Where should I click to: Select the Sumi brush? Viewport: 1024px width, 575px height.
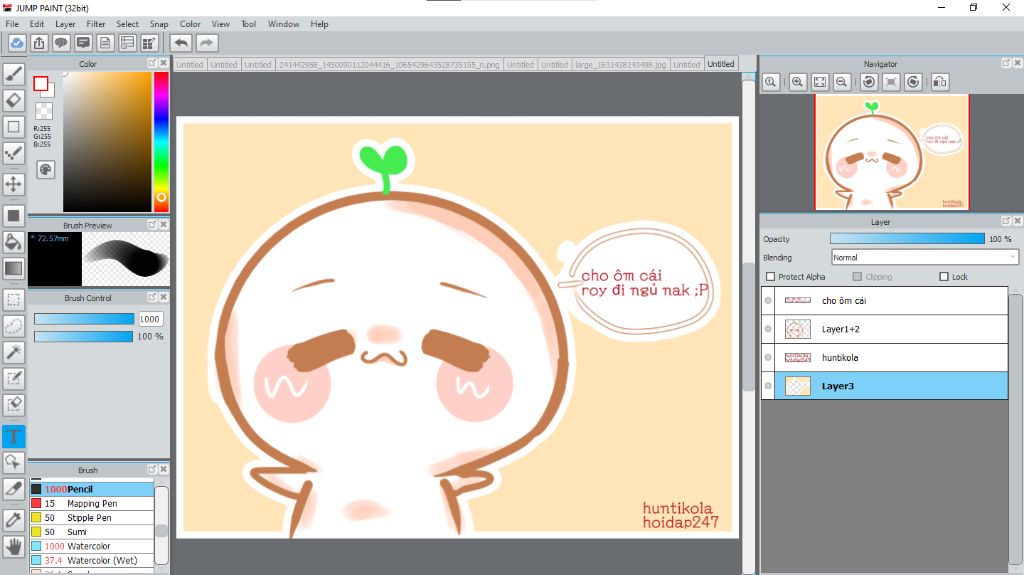point(91,532)
